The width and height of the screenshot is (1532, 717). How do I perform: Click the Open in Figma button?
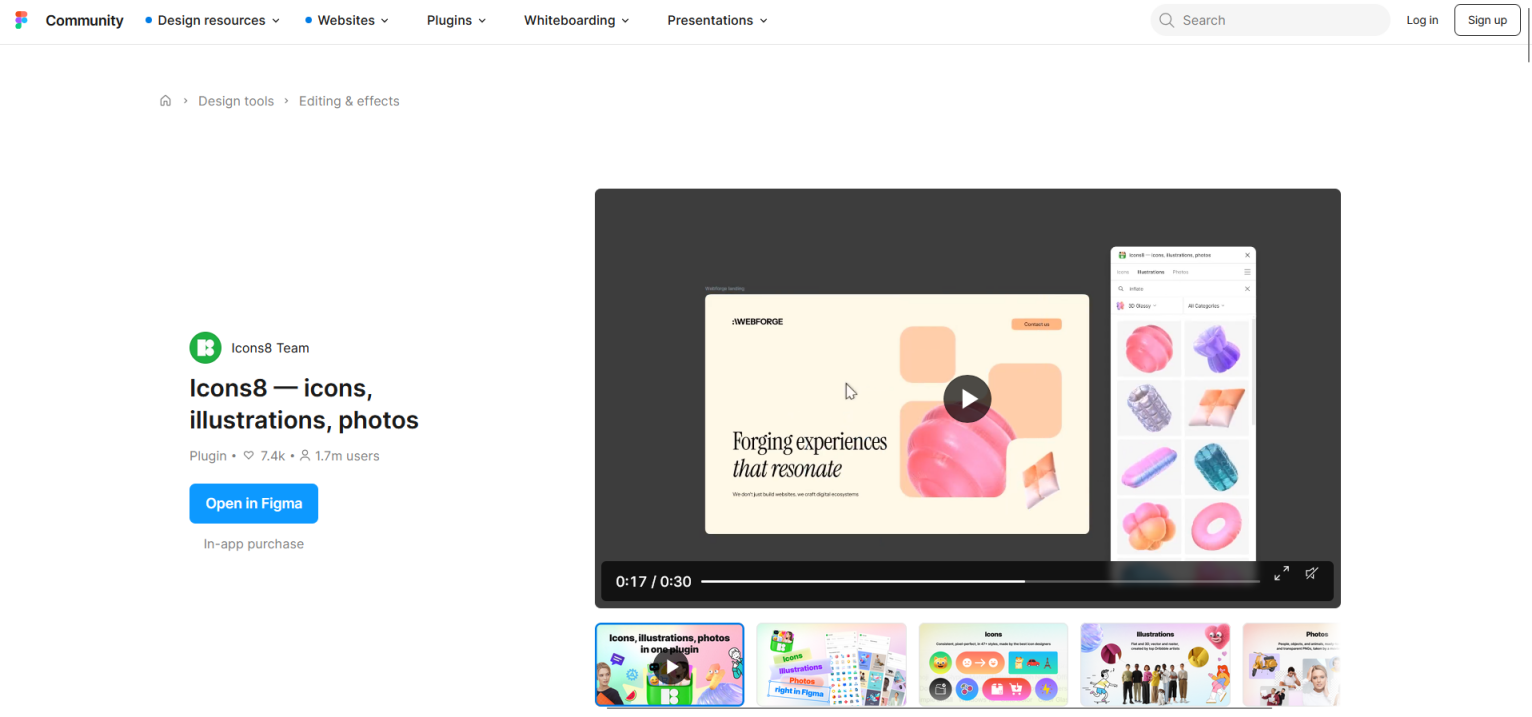(x=254, y=504)
